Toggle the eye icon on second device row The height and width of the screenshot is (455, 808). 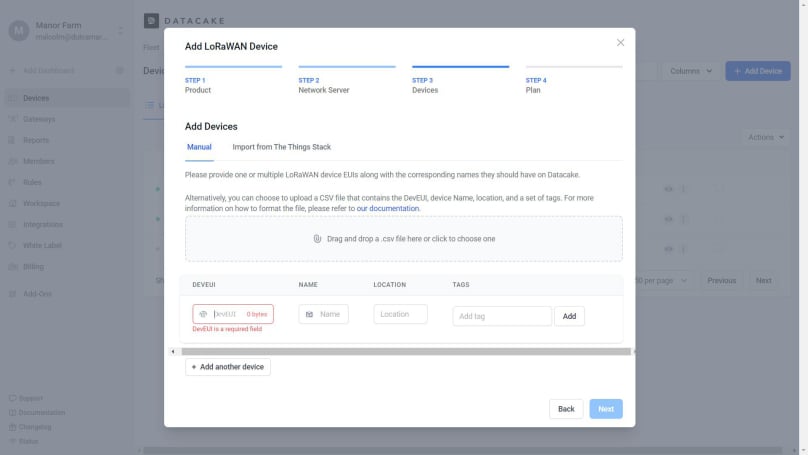pos(669,219)
